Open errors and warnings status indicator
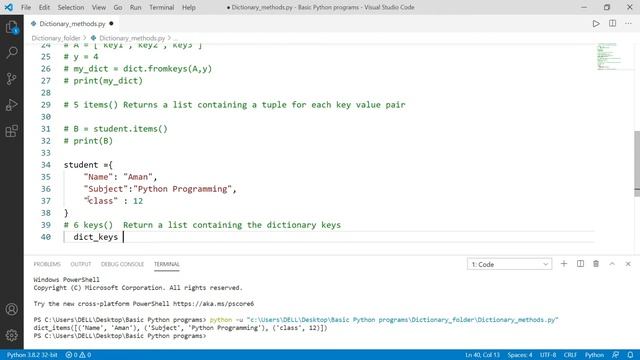The image size is (640, 360). (78, 355)
